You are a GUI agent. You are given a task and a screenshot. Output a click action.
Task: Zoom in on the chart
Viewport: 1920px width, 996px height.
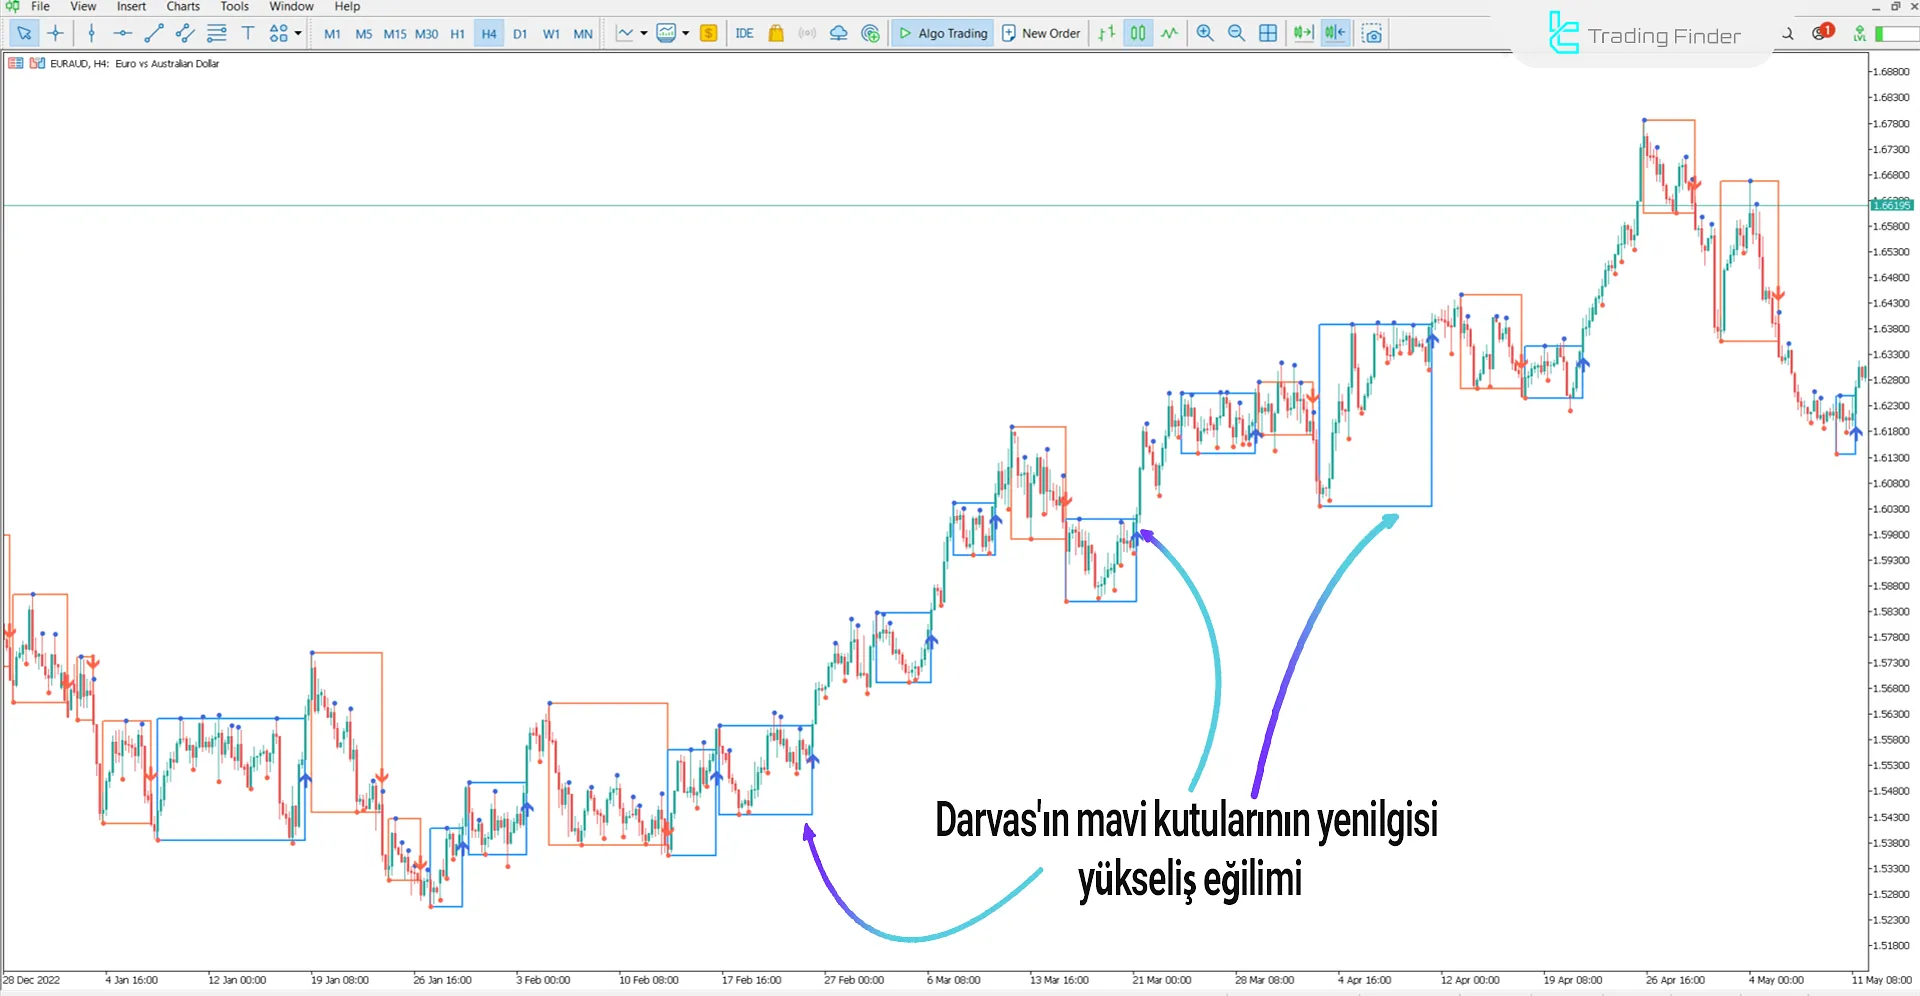click(x=1204, y=33)
